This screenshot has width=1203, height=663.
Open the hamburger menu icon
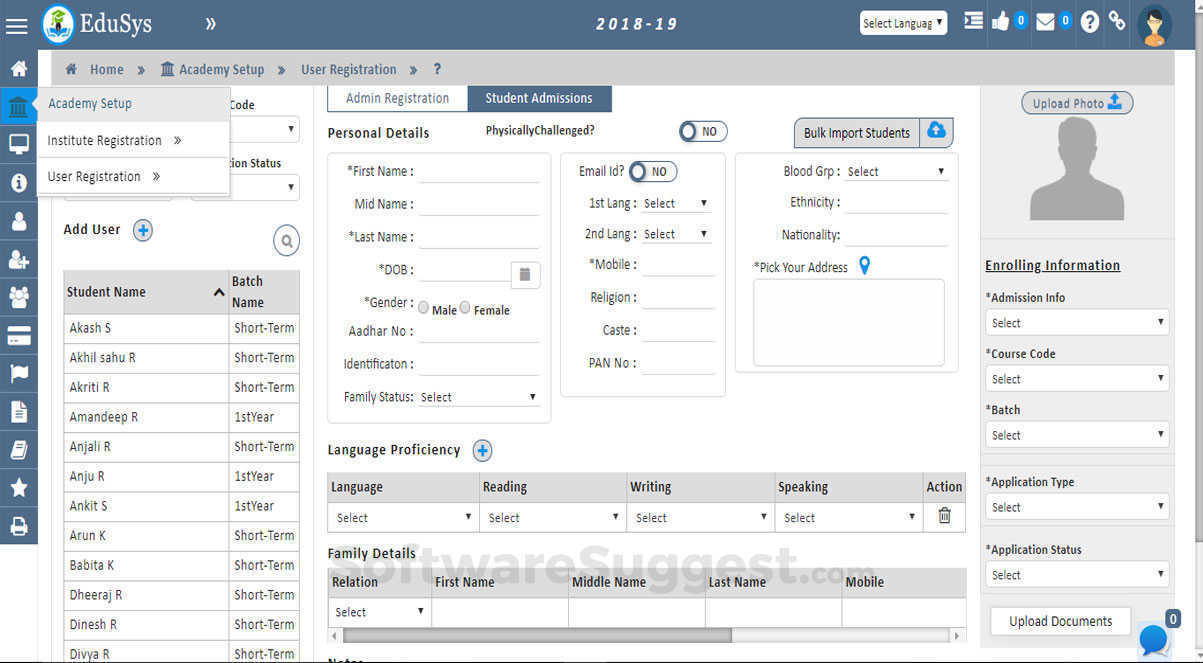(x=17, y=26)
